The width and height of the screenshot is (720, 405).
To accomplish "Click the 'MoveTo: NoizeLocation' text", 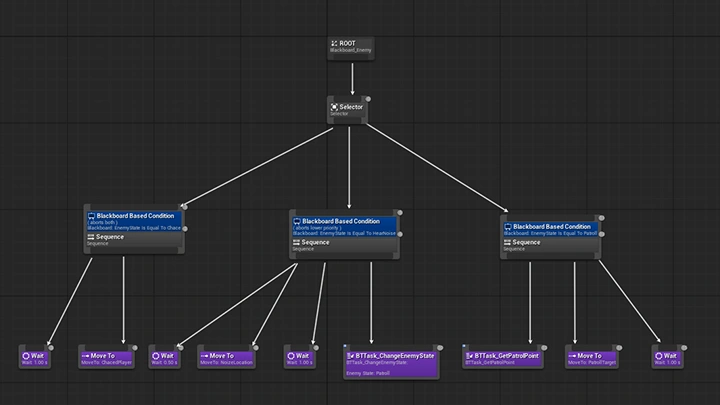I will pos(226,363).
